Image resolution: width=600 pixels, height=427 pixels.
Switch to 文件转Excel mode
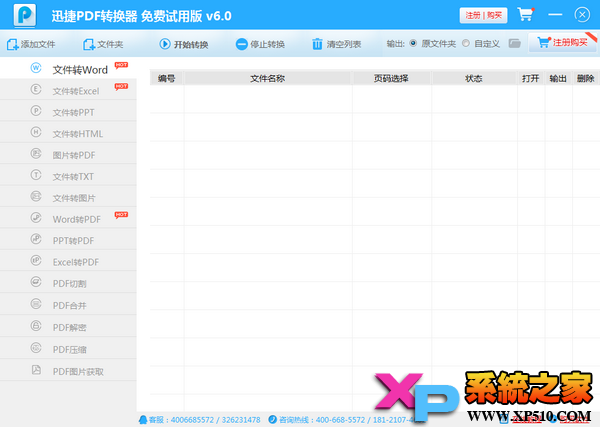click(68, 90)
